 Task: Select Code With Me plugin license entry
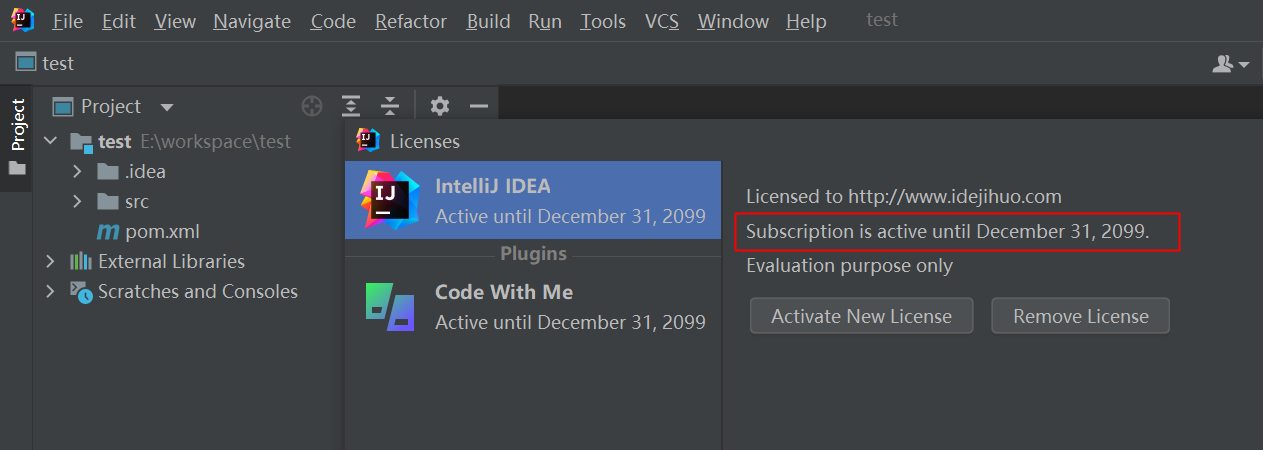533,306
